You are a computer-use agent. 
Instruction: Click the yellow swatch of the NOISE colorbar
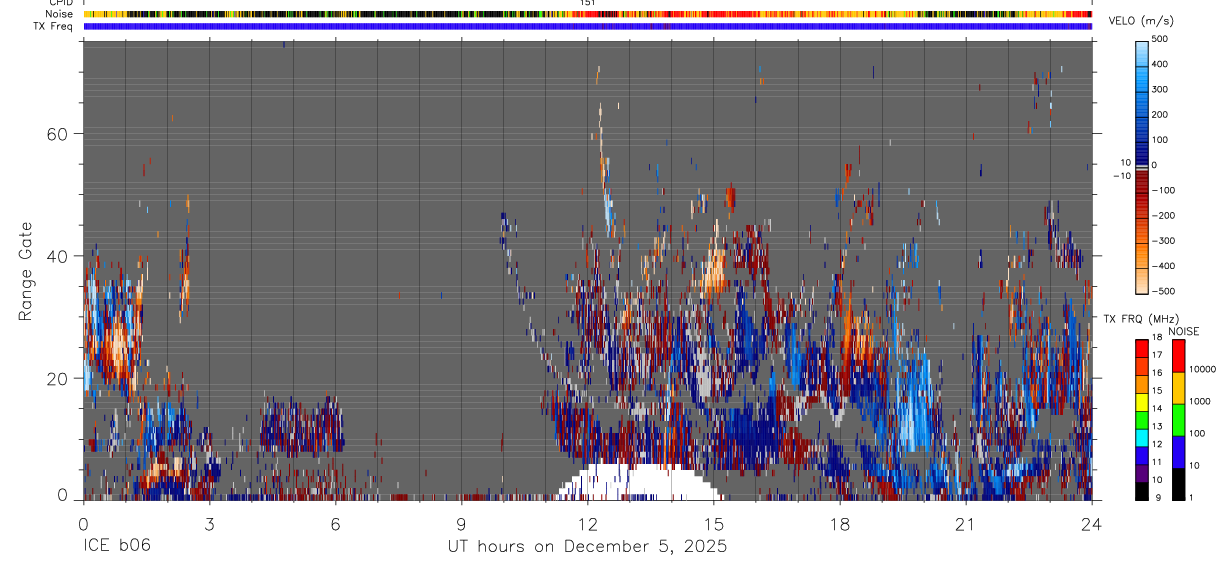(1179, 388)
